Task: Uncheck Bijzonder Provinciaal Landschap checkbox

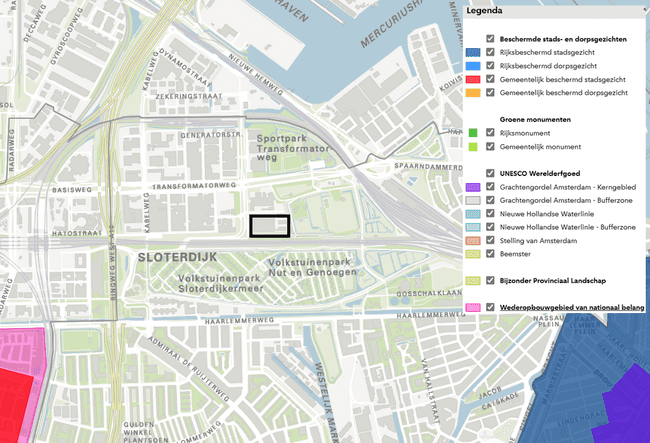Action: click(x=490, y=281)
